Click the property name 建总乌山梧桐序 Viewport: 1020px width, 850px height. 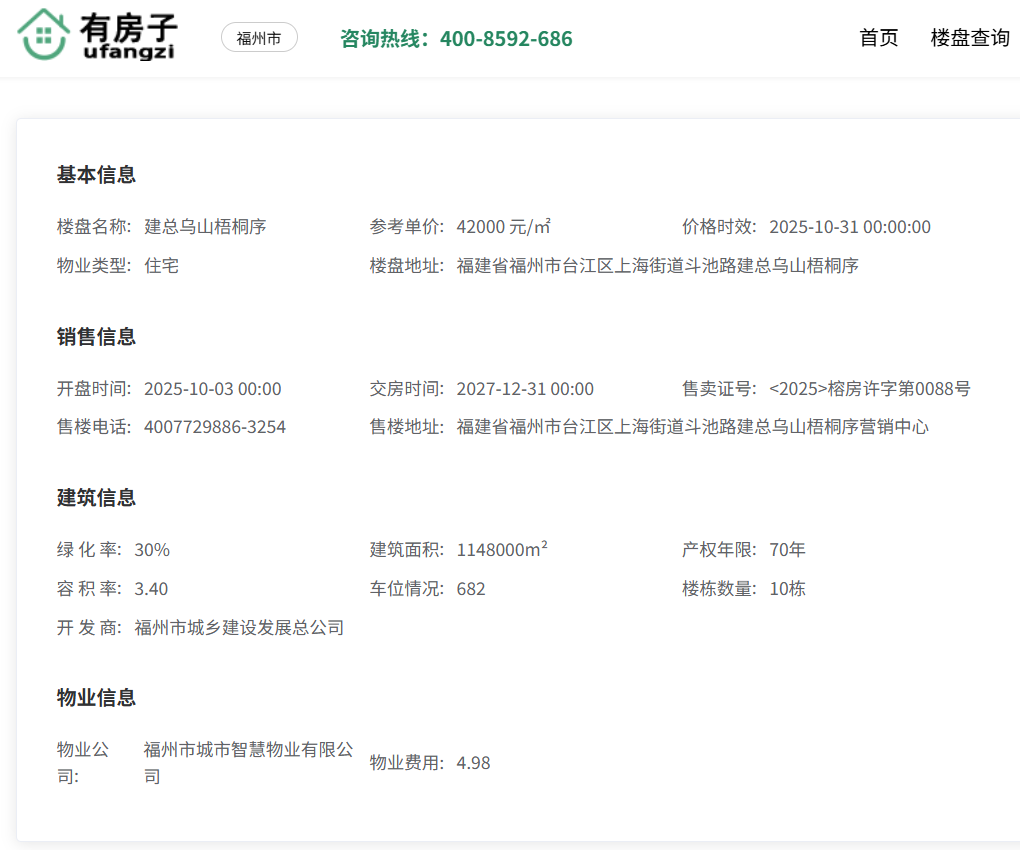point(205,227)
